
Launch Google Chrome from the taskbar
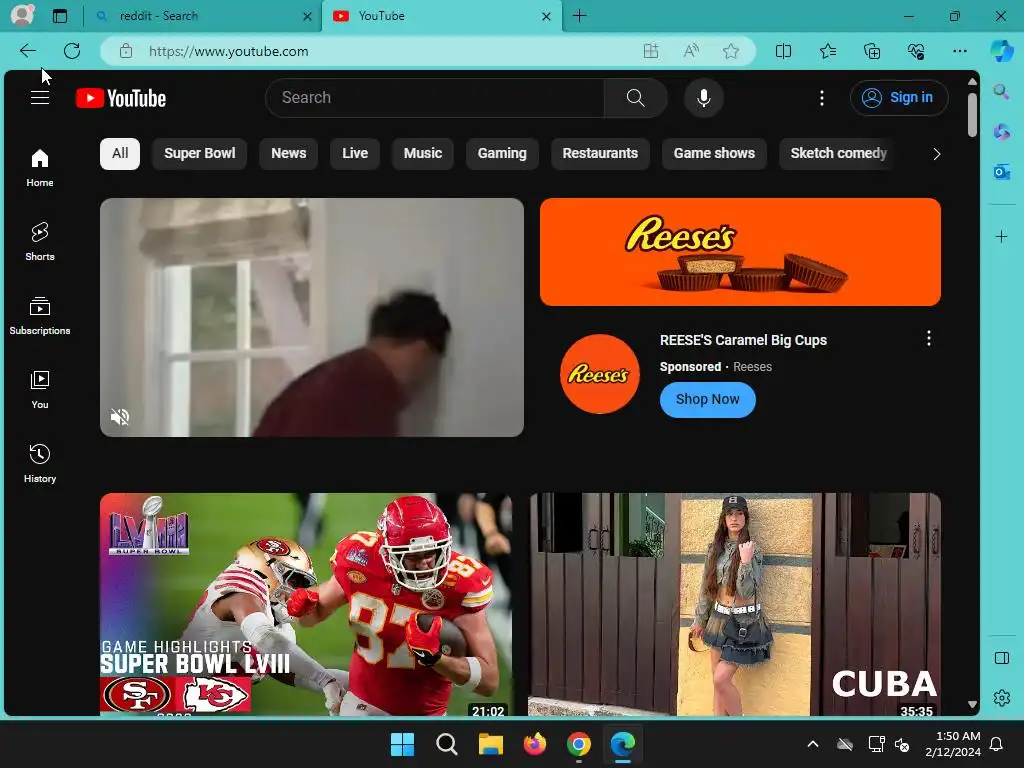tap(579, 744)
